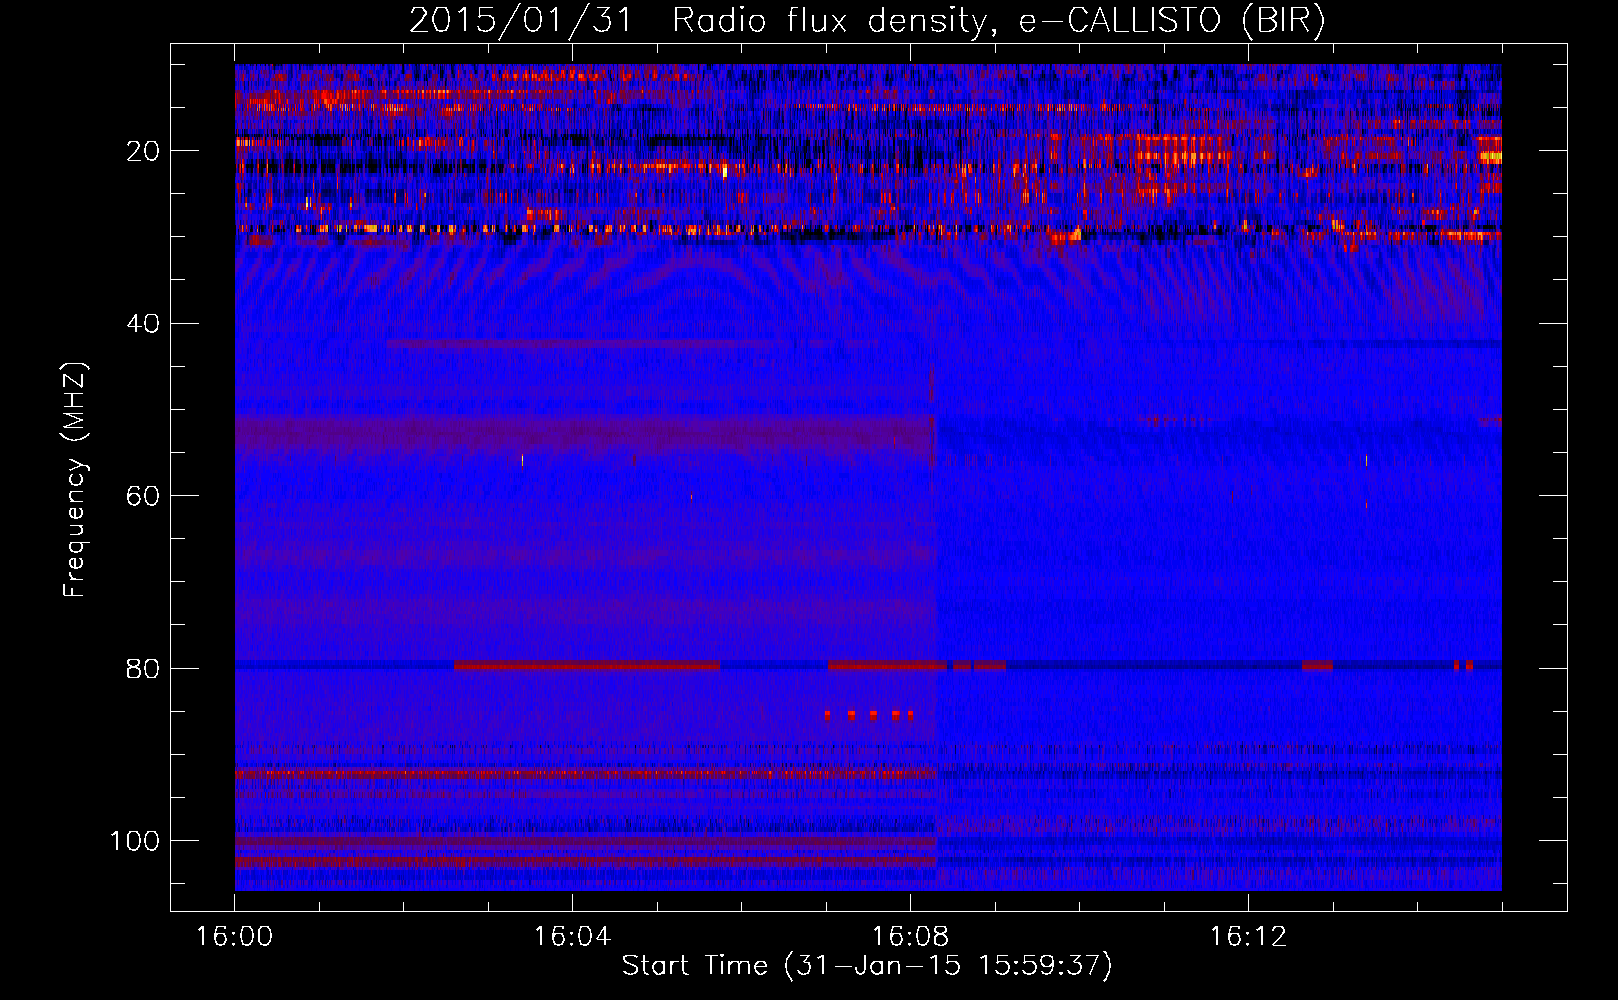Screen dimensions: 1618x1000
Task: Click the '16:12' time tick label
Action: pos(1248,937)
